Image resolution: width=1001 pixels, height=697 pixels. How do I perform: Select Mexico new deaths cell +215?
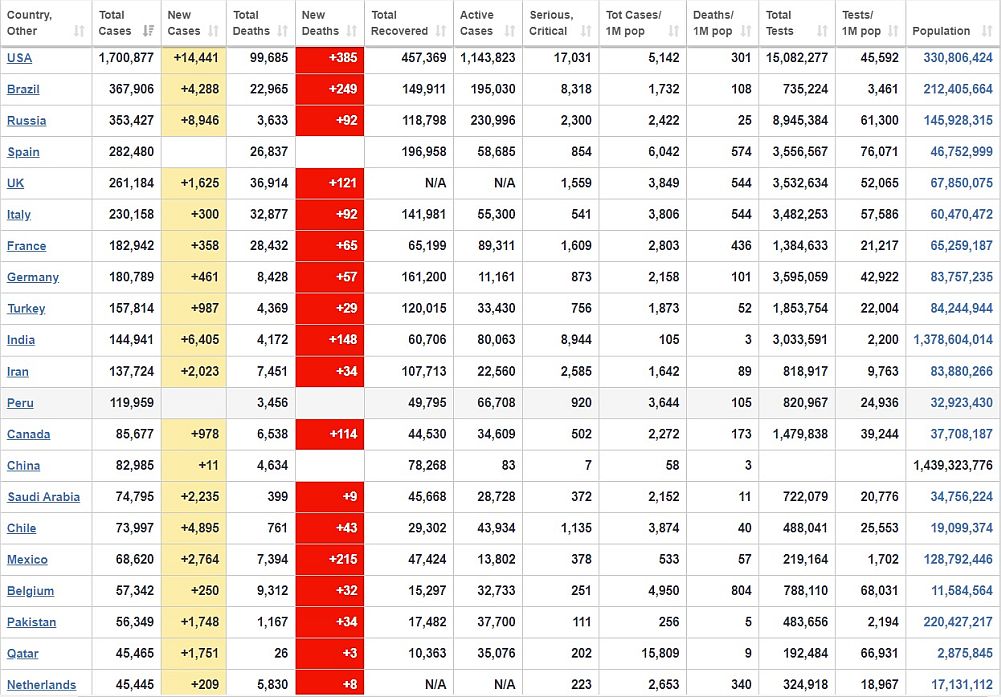329,559
